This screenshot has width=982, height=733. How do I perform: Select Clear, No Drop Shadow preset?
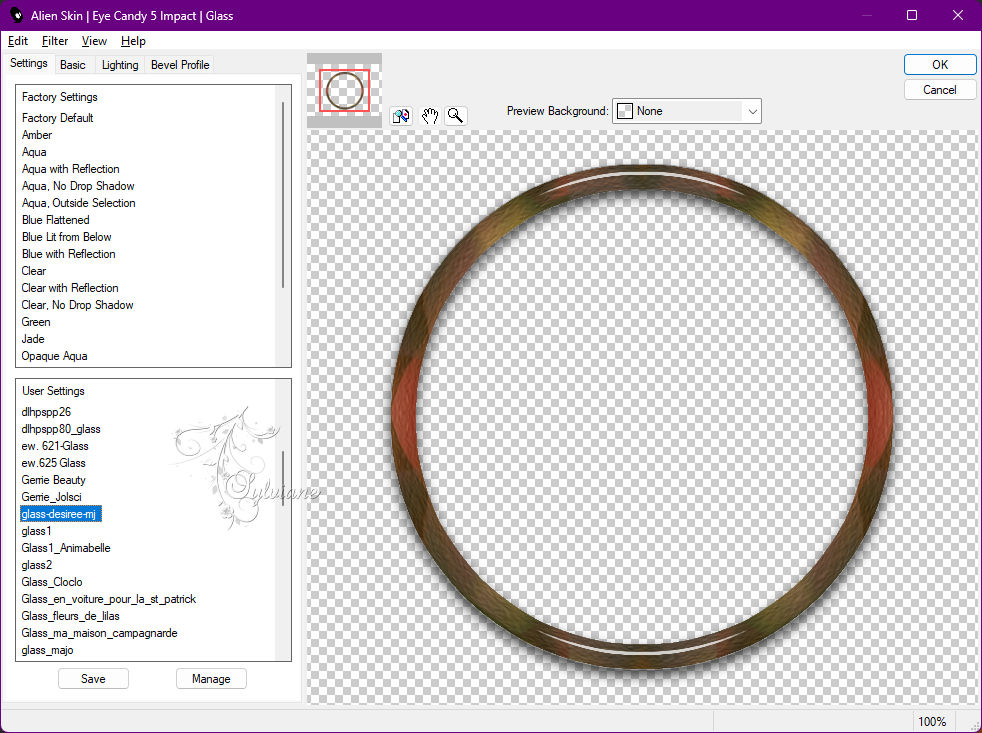coord(78,304)
